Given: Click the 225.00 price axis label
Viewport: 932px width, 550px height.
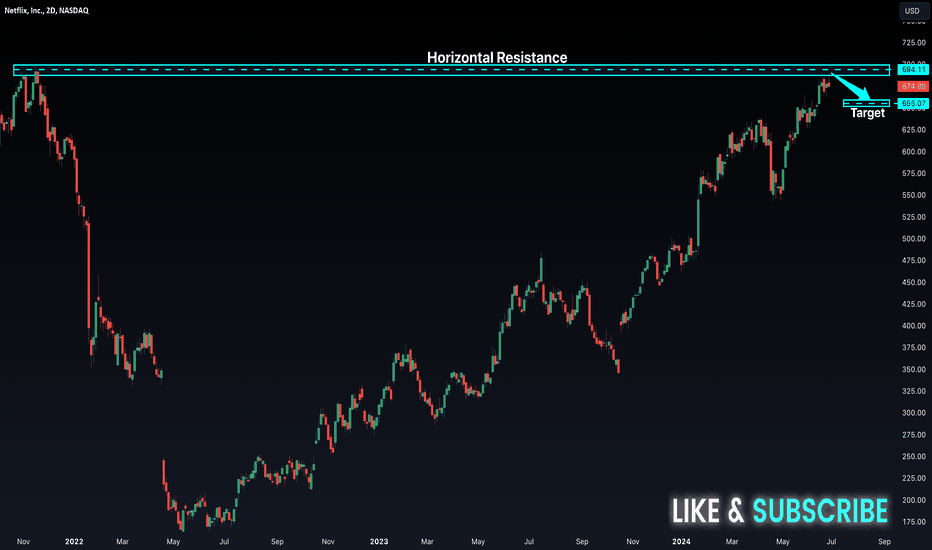Looking at the screenshot, I should coord(914,478).
